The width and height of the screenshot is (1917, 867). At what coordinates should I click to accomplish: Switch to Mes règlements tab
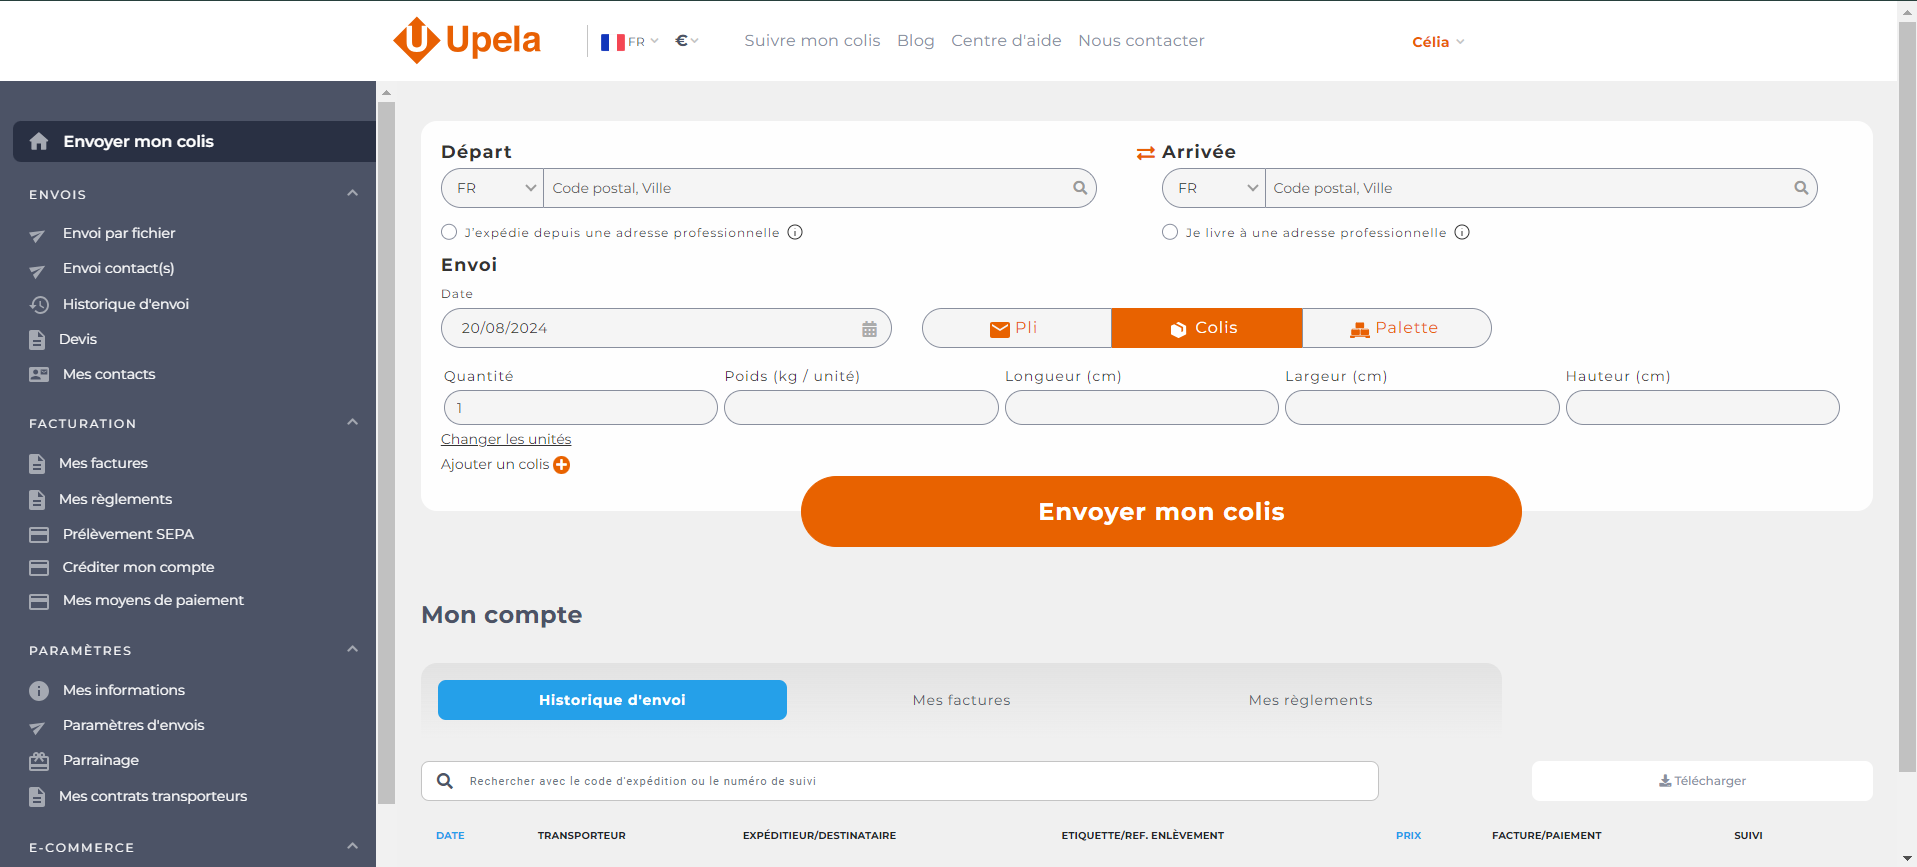(1310, 700)
